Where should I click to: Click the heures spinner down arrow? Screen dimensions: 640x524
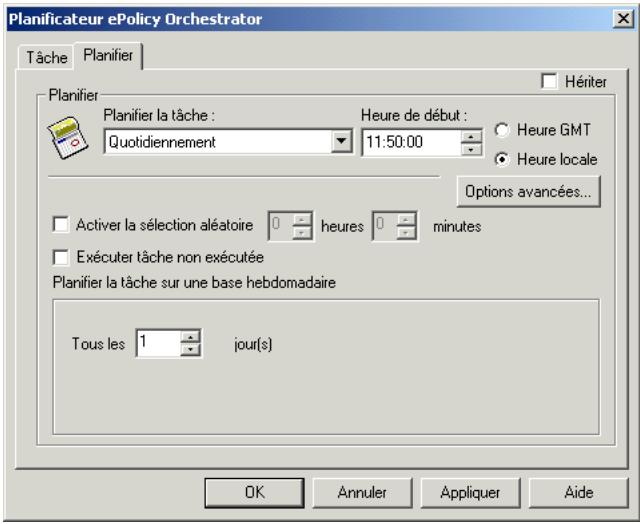click(302, 233)
